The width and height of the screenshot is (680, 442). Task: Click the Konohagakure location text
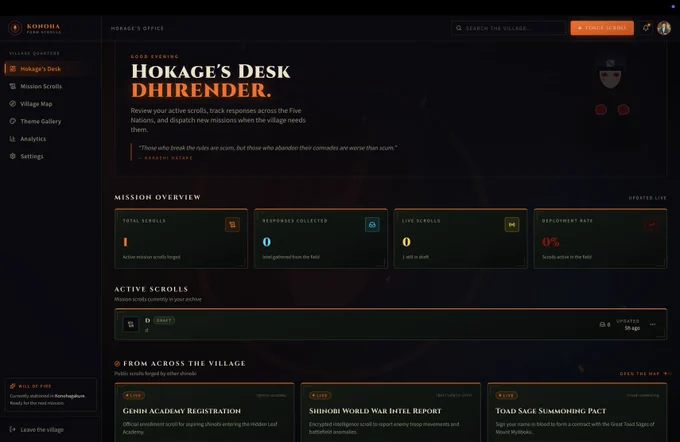coord(69,396)
